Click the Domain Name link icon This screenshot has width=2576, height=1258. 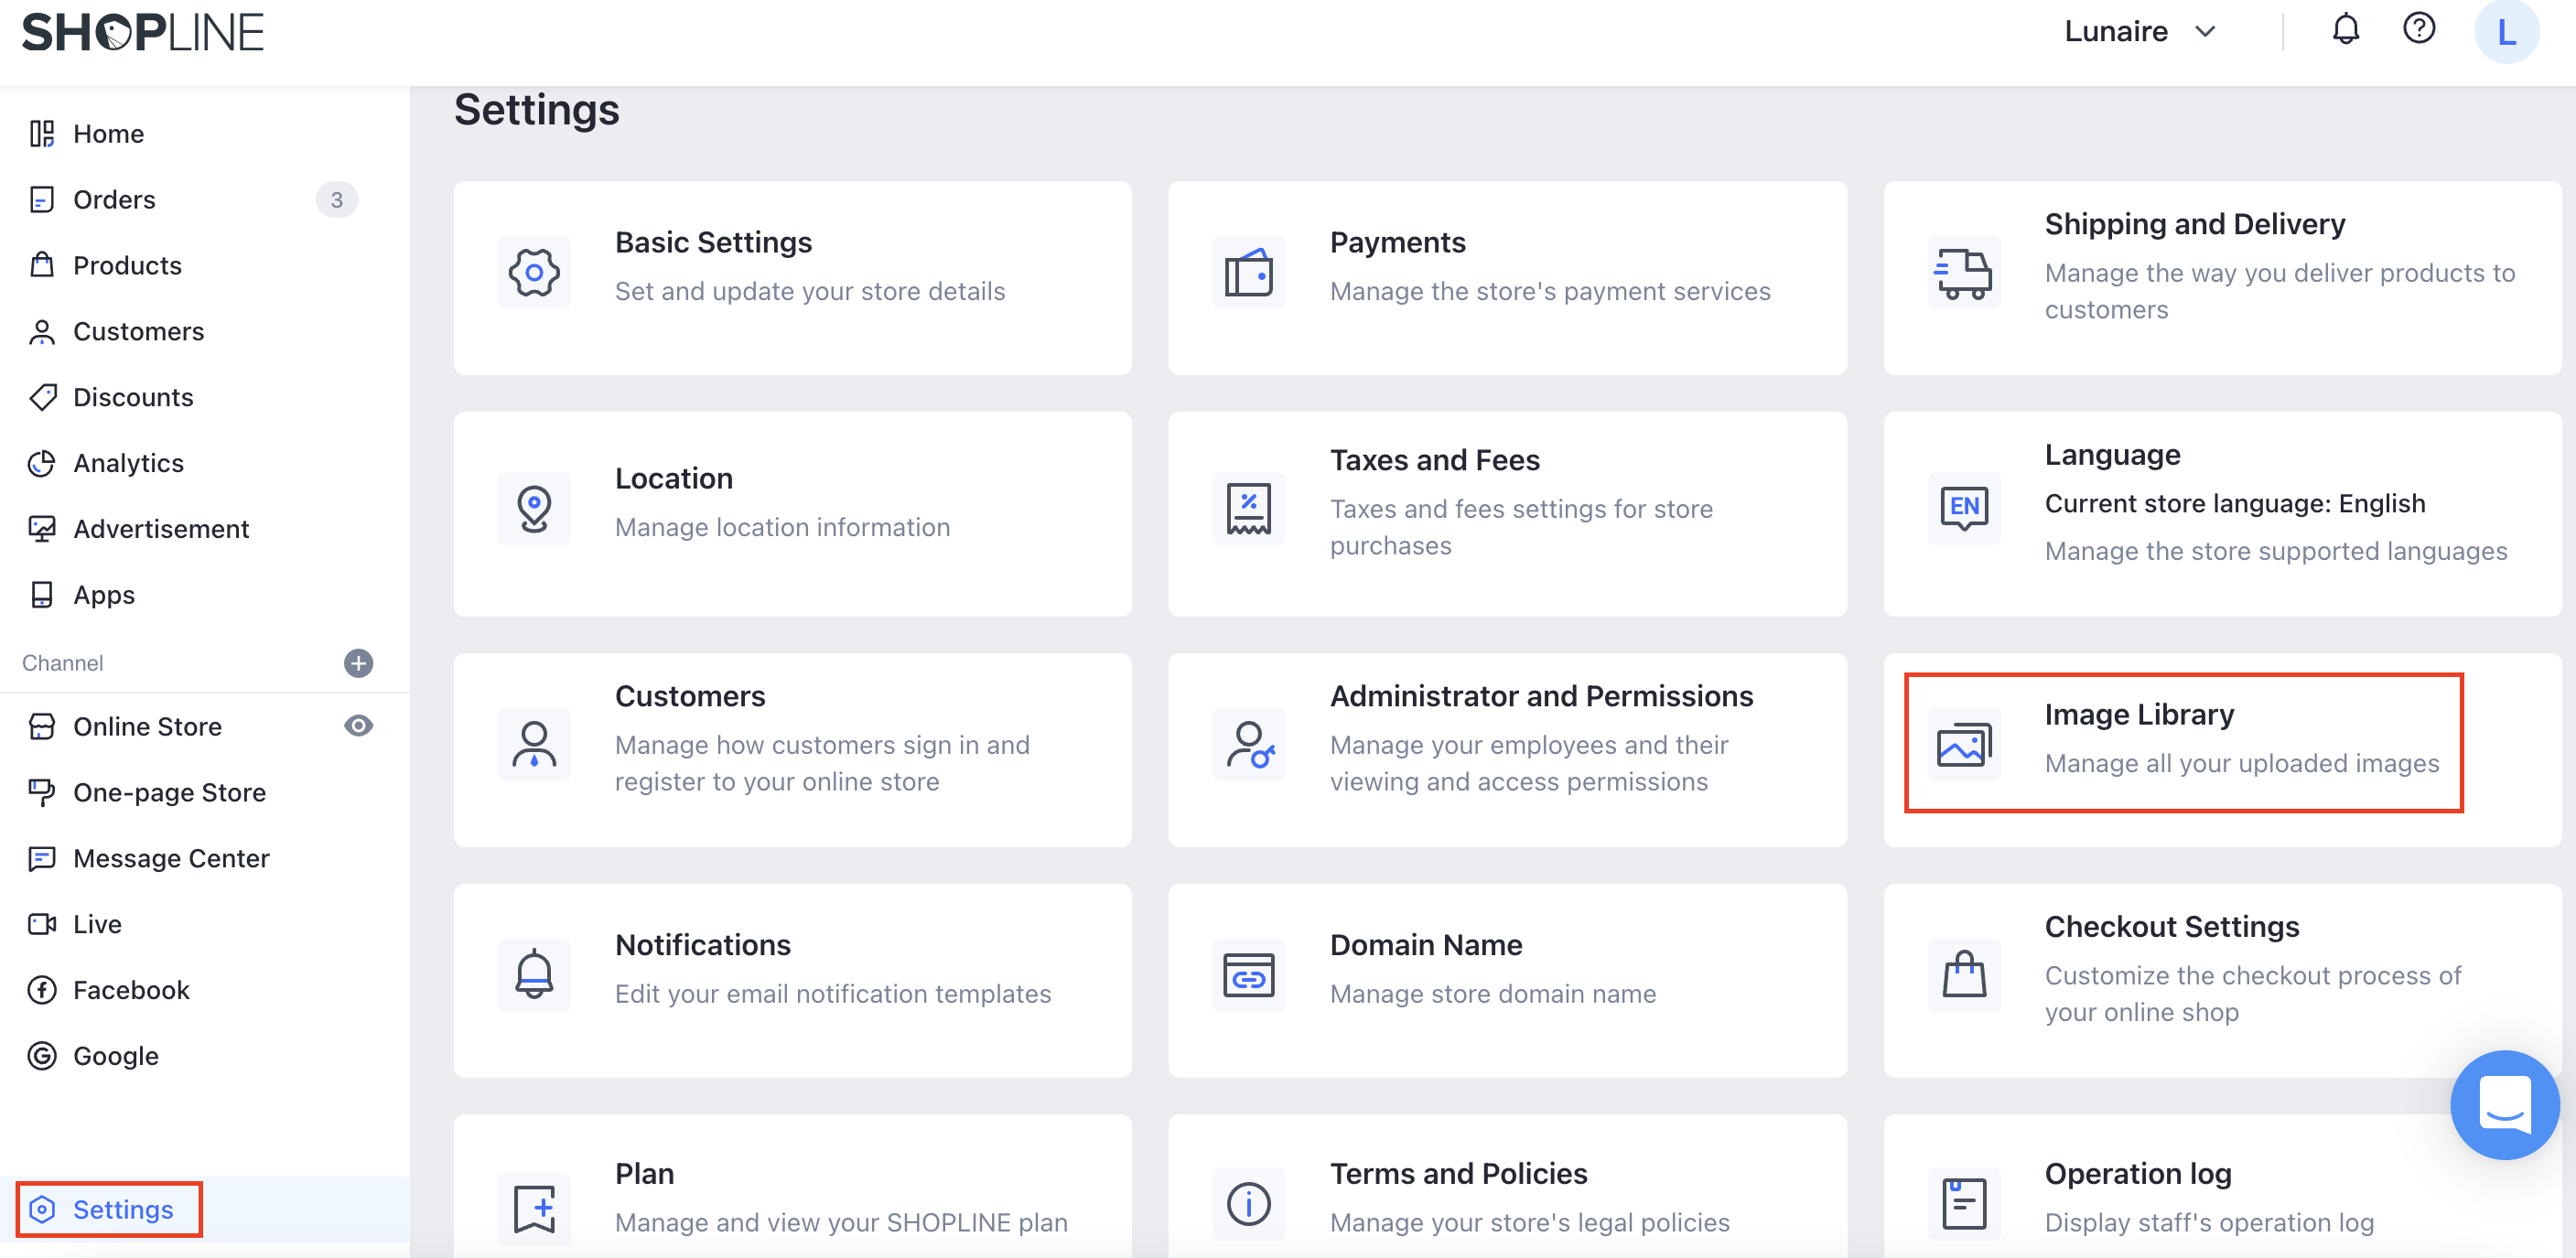pos(1248,975)
